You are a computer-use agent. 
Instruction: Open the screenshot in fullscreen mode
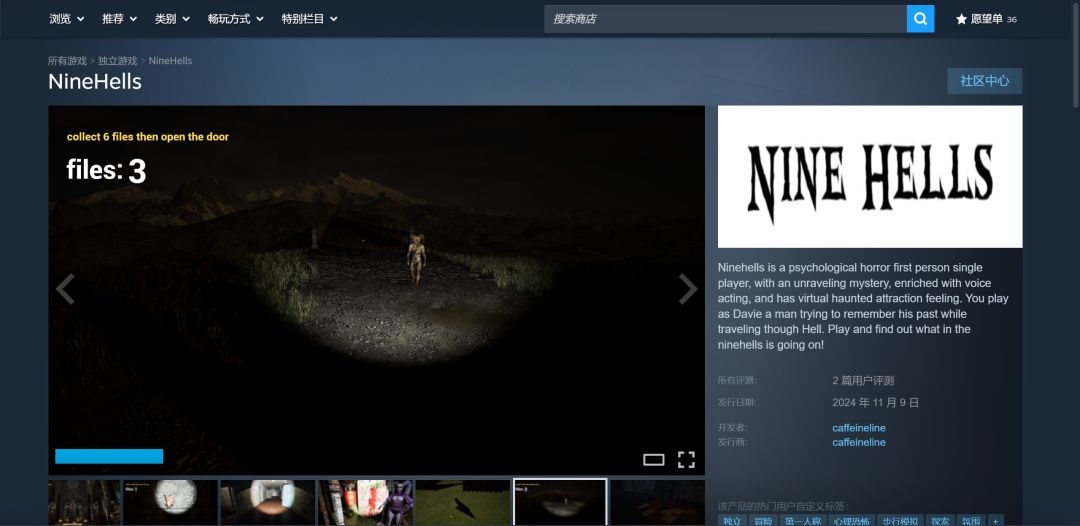[686, 460]
